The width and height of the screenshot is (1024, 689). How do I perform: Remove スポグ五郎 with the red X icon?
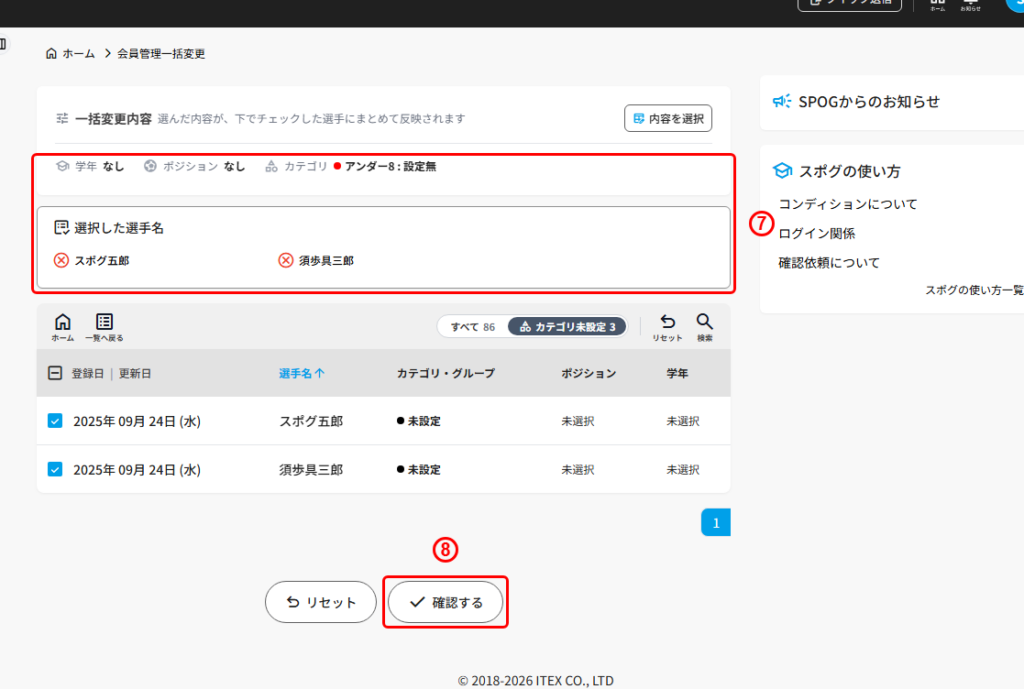click(x=61, y=261)
